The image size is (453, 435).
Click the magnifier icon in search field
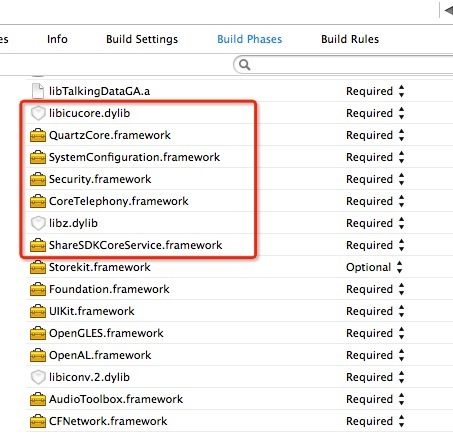tap(244, 65)
